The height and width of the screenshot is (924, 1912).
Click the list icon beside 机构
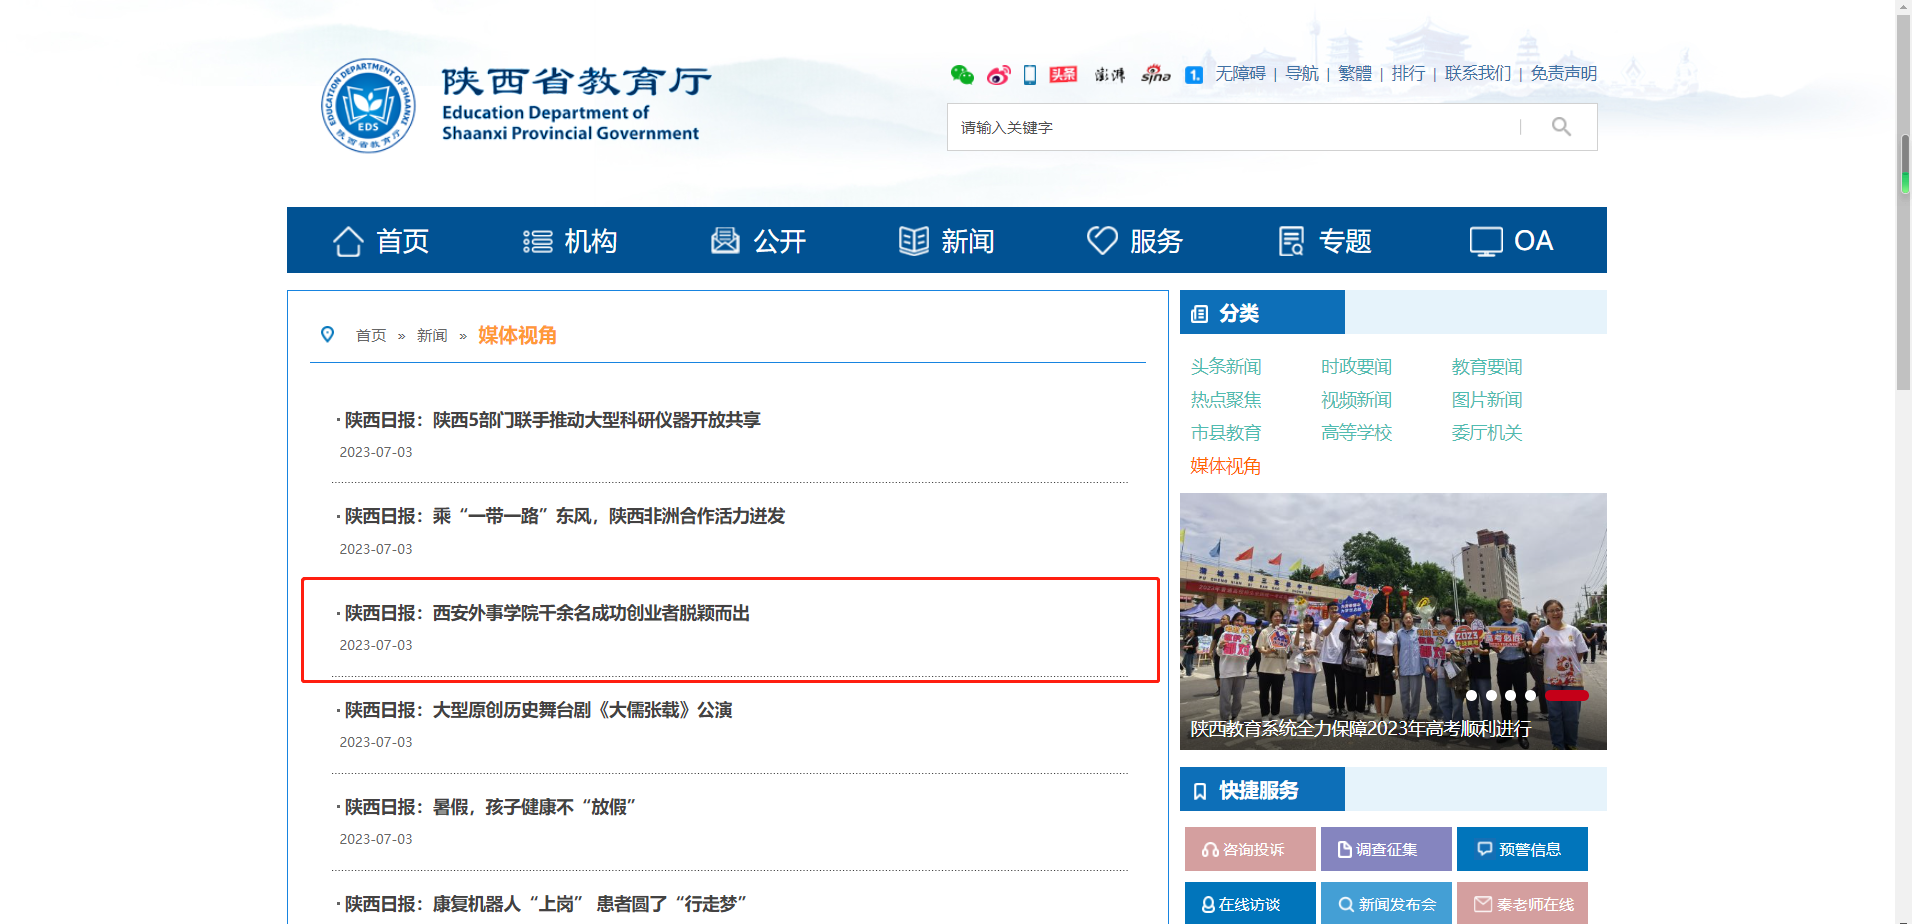[x=537, y=241]
